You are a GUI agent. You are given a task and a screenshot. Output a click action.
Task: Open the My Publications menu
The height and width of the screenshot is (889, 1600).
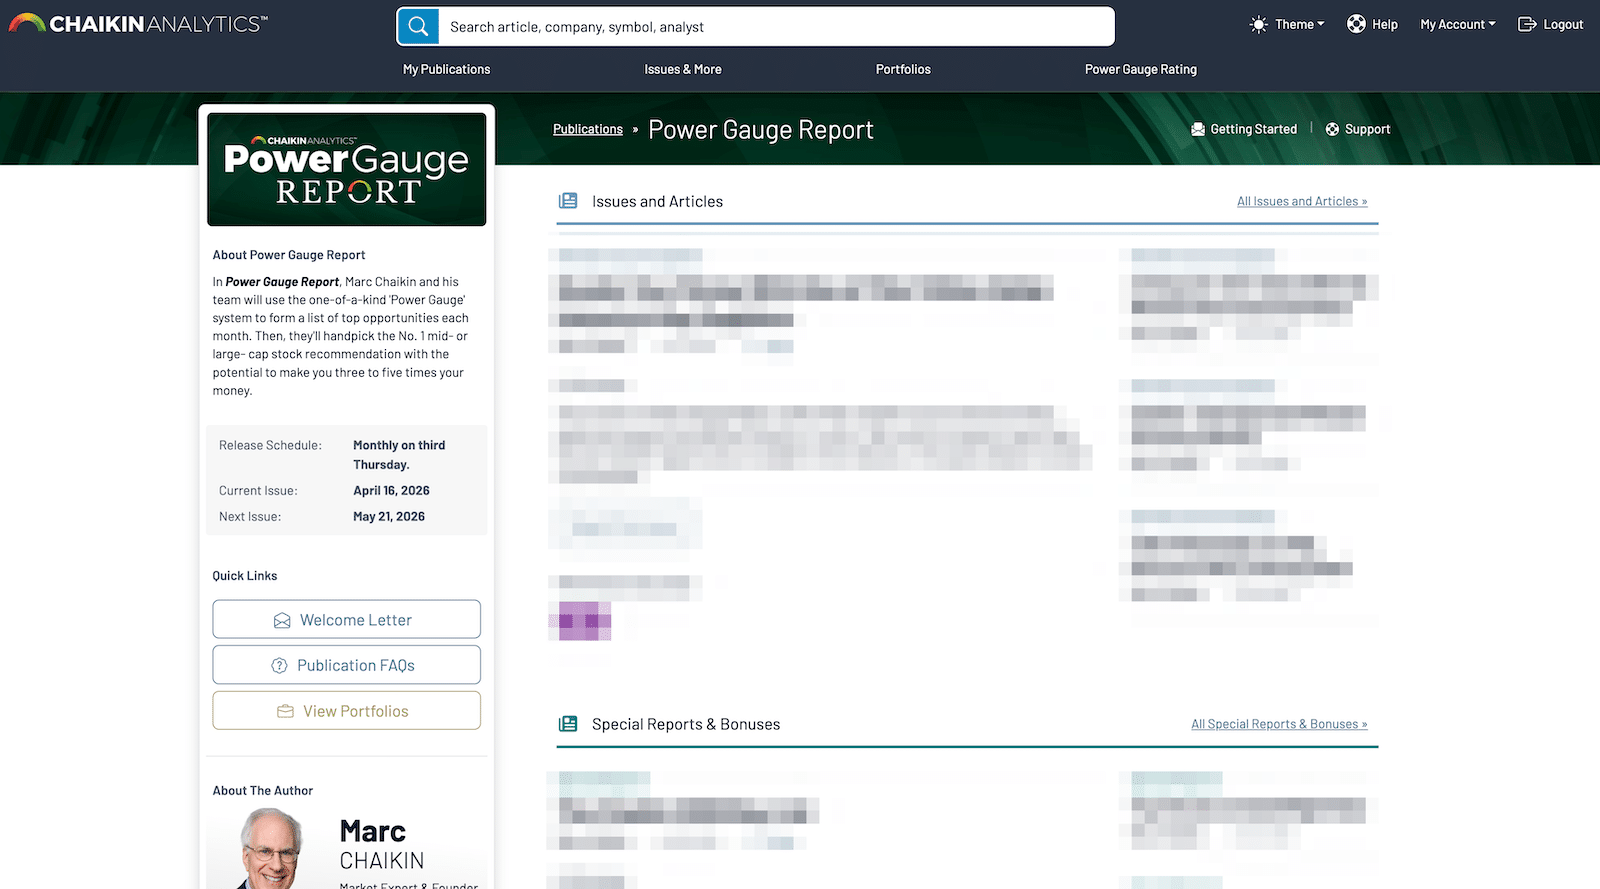coord(446,69)
